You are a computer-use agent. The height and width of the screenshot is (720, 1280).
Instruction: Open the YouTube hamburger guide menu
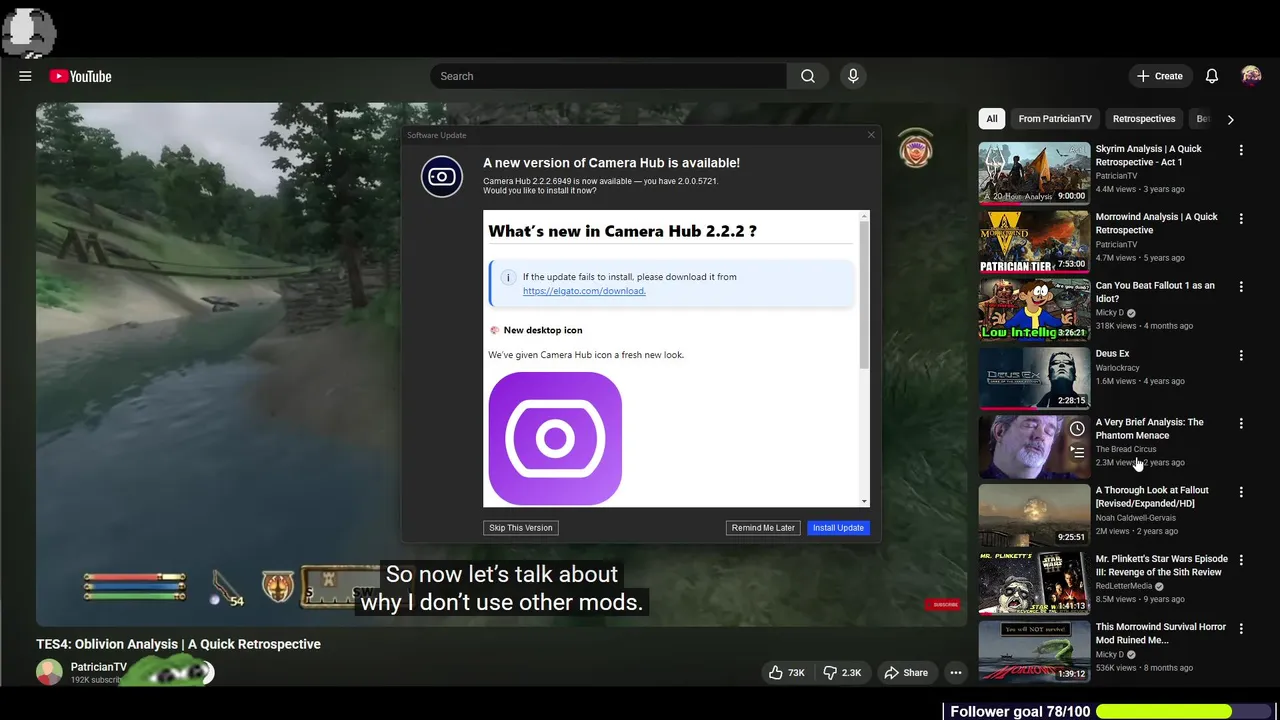(x=25, y=76)
